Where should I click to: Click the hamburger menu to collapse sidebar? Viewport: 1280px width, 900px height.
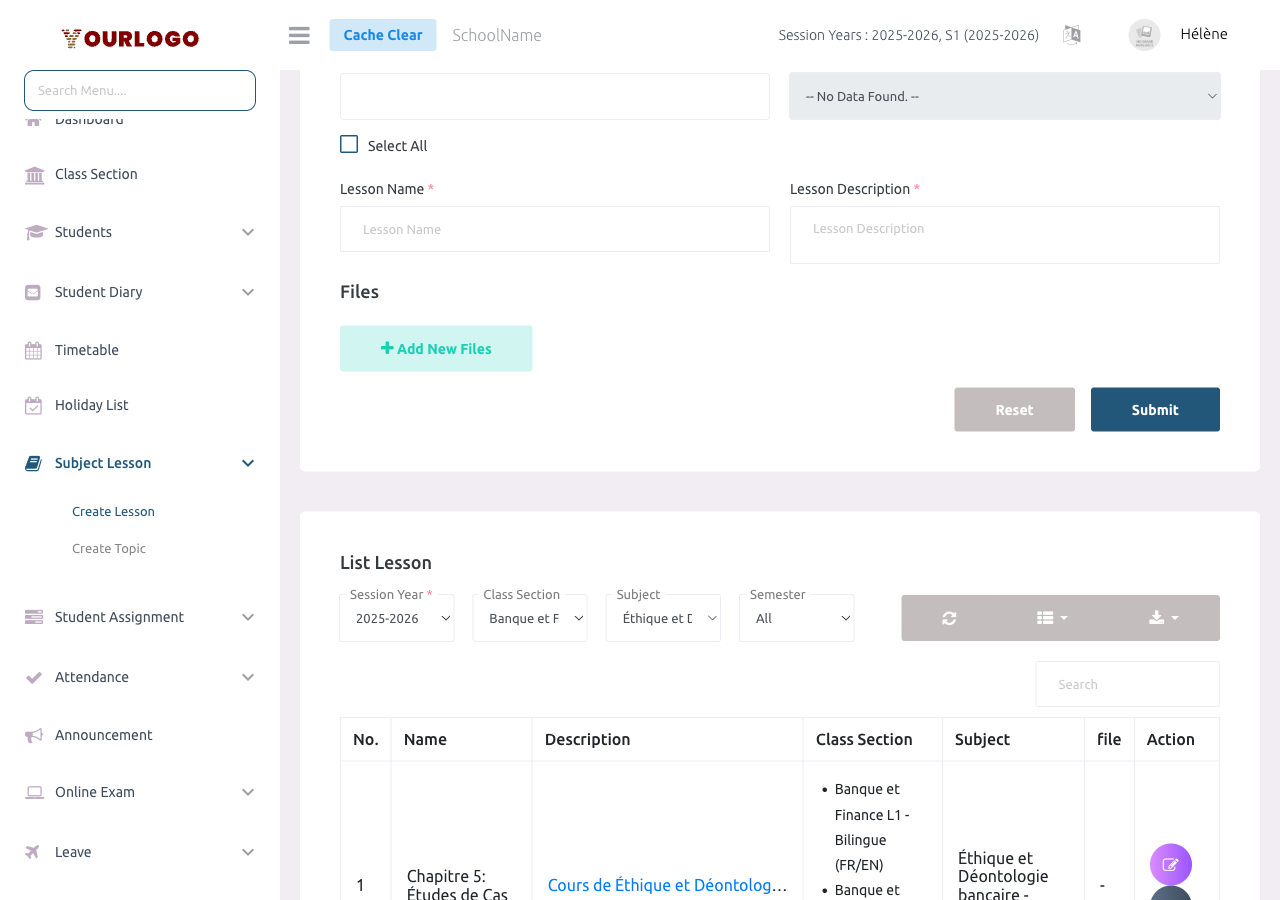298,34
